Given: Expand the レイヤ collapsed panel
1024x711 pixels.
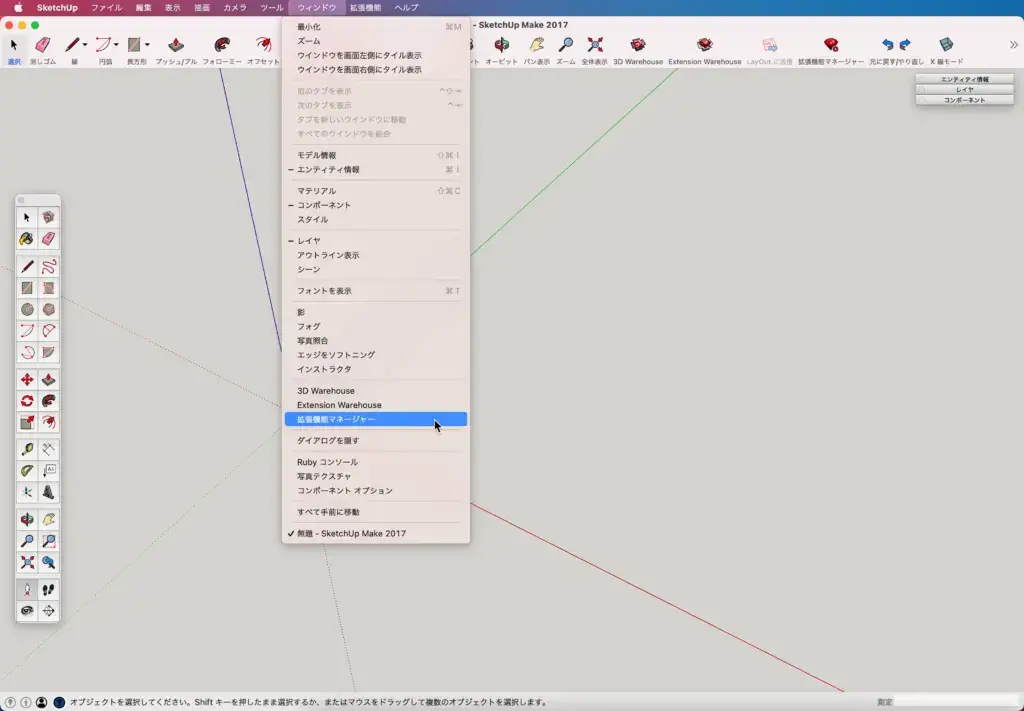Looking at the screenshot, I should (965, 89).
